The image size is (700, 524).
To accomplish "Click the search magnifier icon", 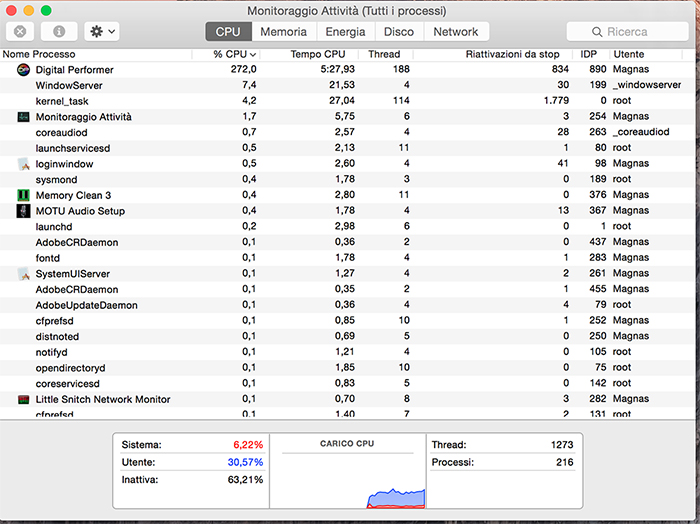I will (597, 32).
